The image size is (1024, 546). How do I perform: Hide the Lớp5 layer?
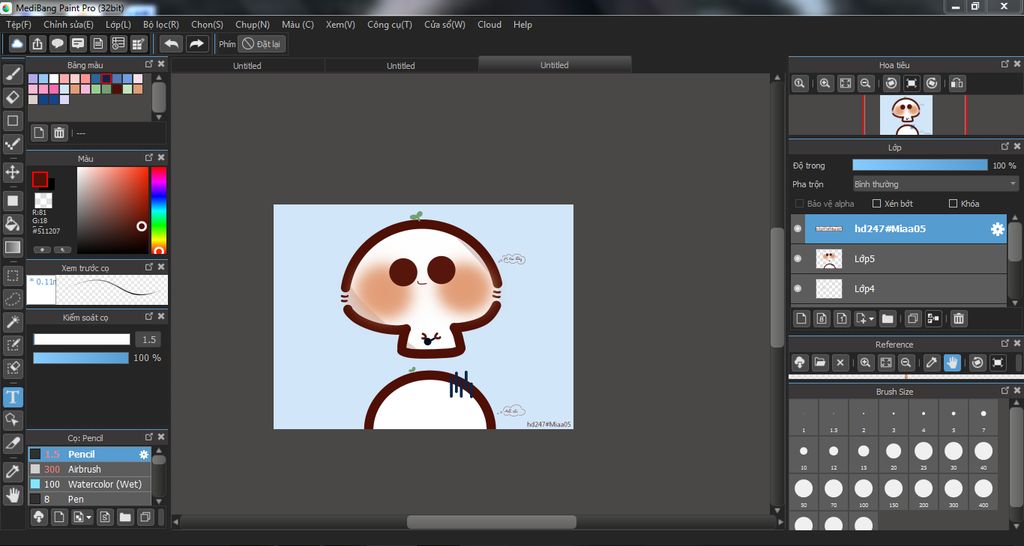[x=797, y=259]
